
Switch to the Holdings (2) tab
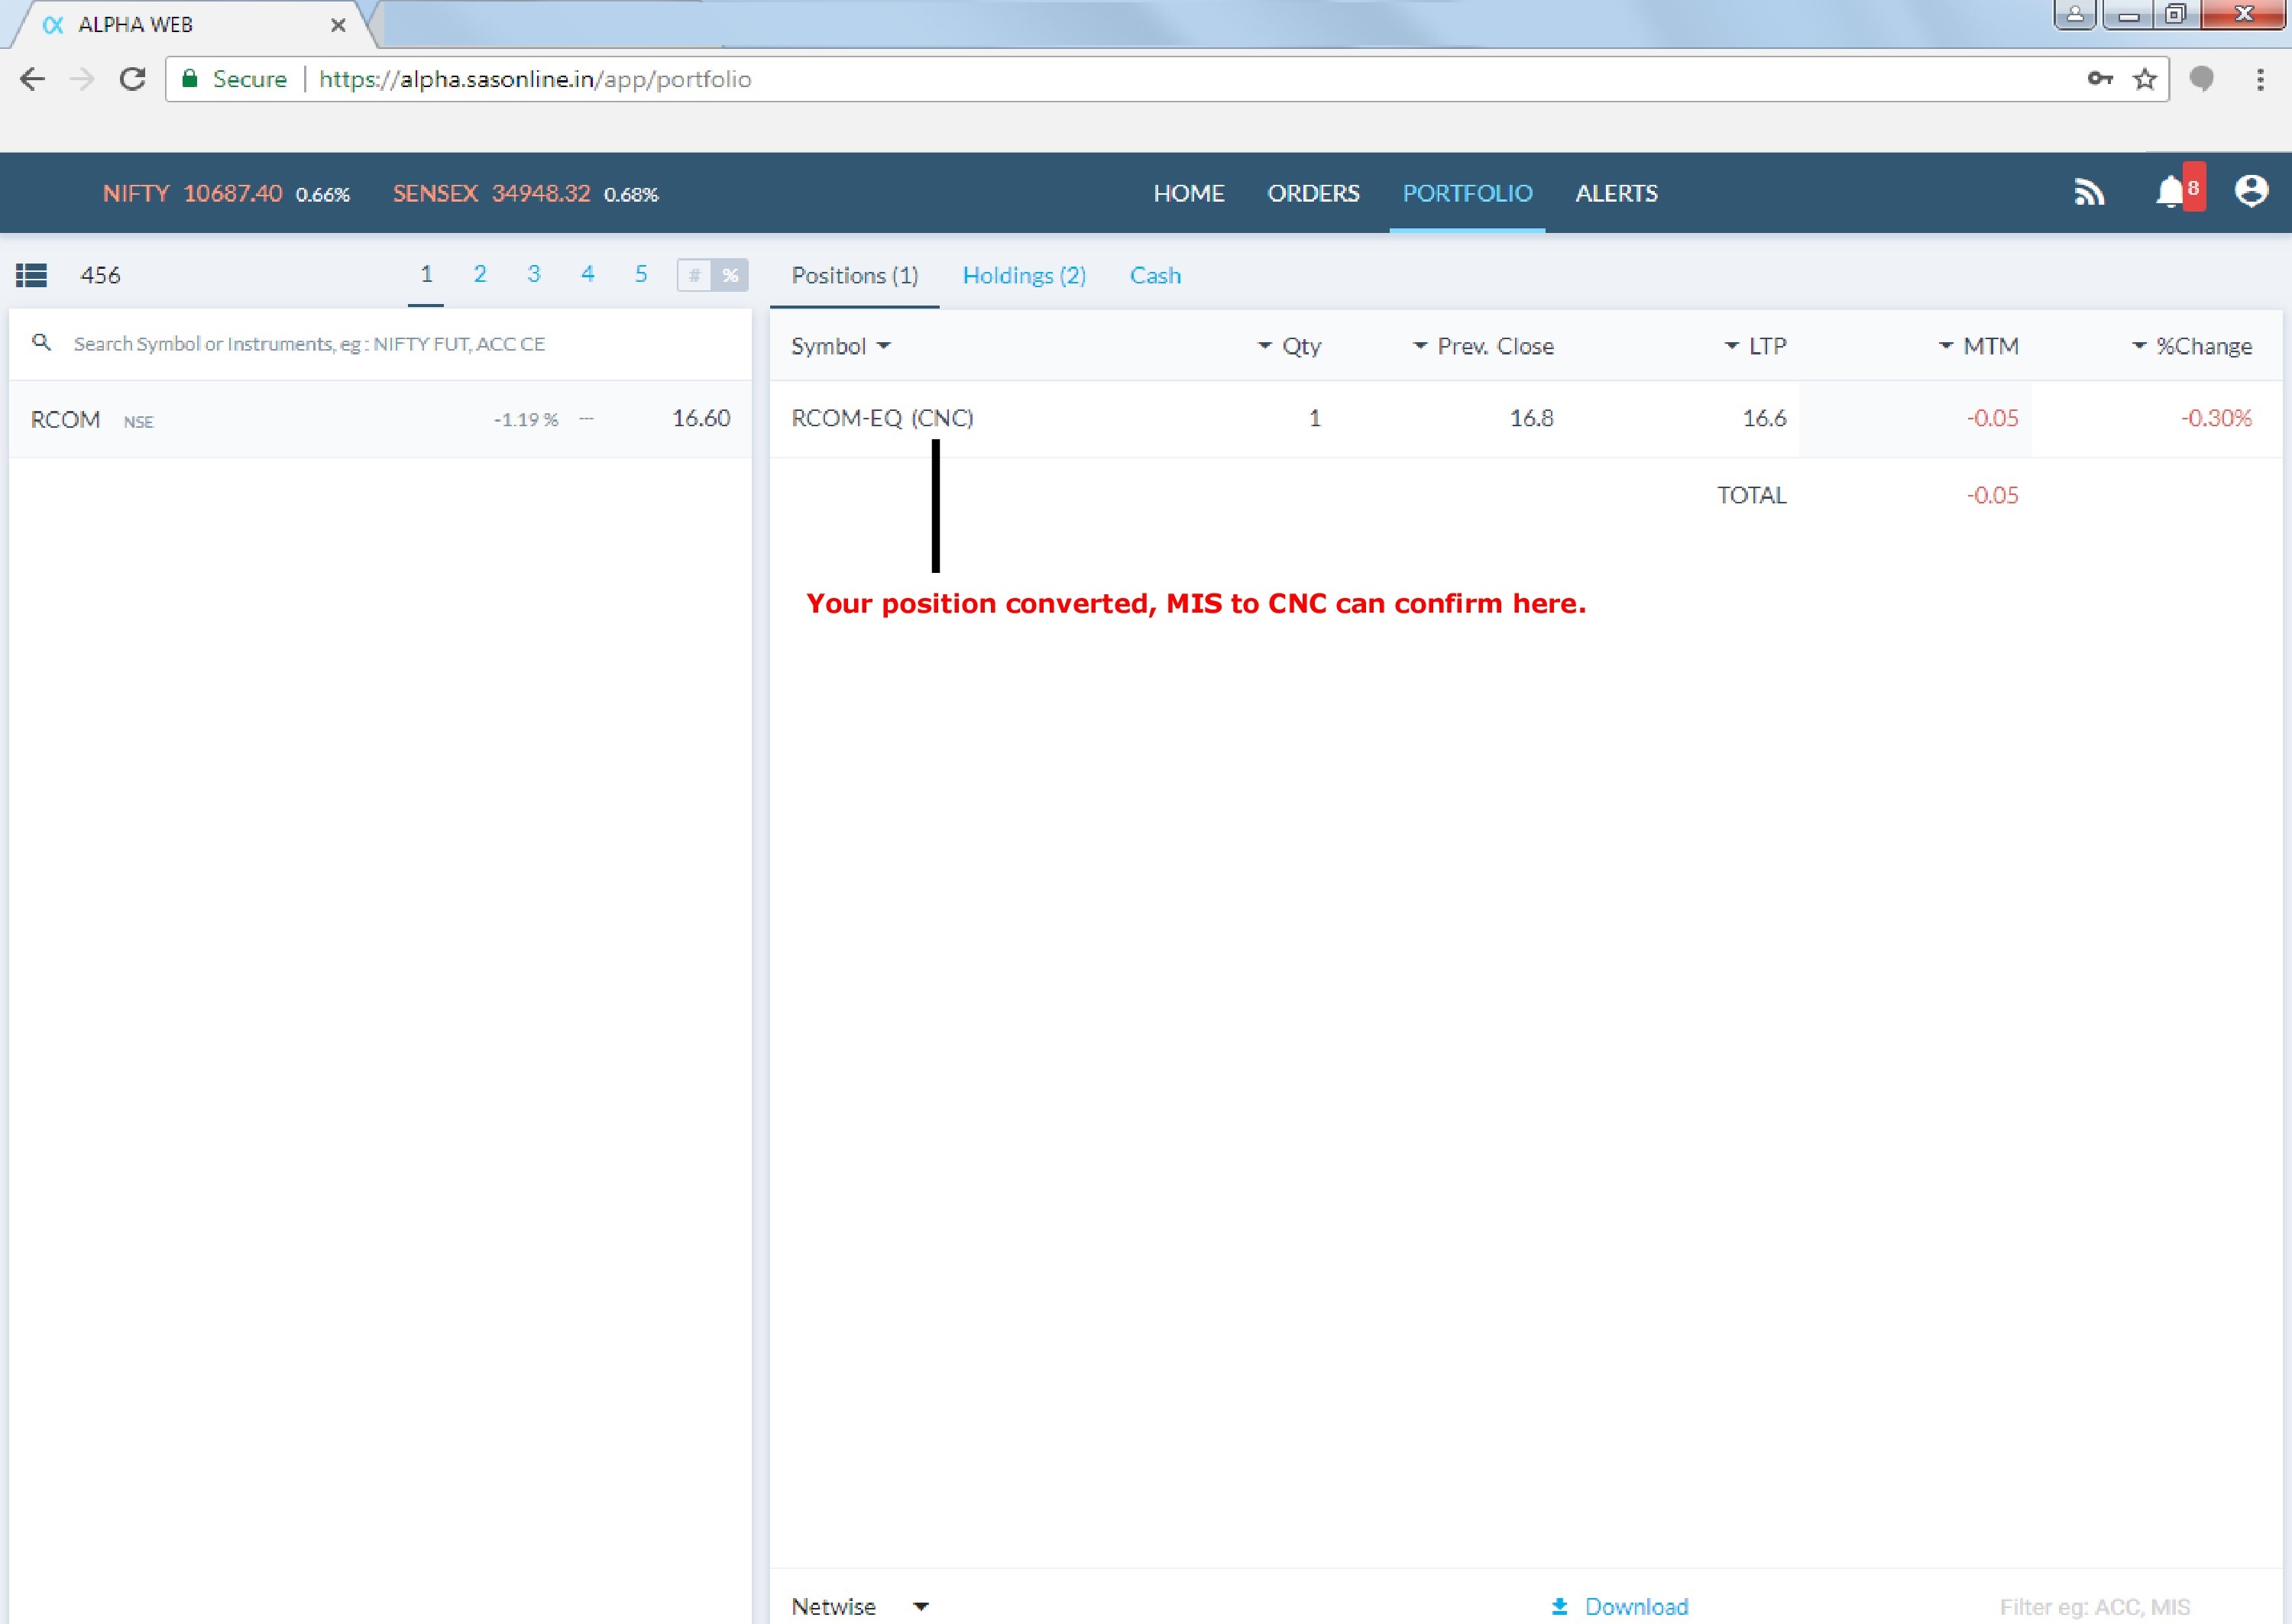(1024, 275)
